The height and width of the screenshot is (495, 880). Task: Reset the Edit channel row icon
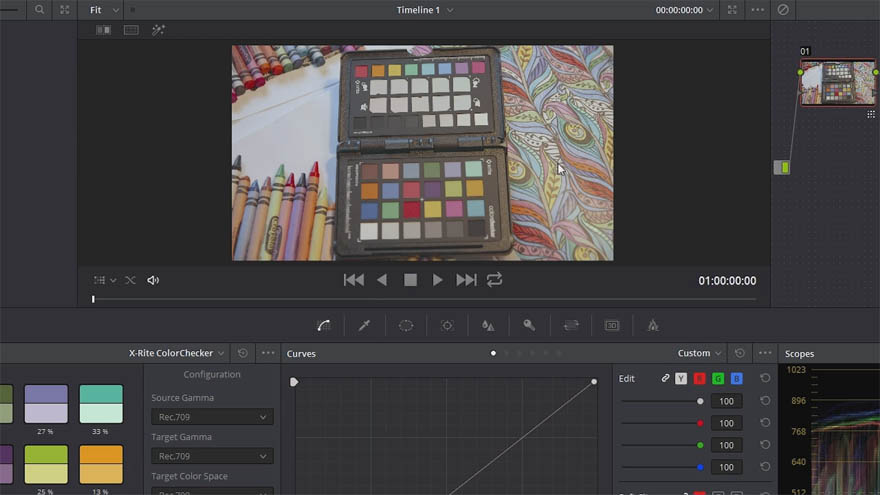765,378
